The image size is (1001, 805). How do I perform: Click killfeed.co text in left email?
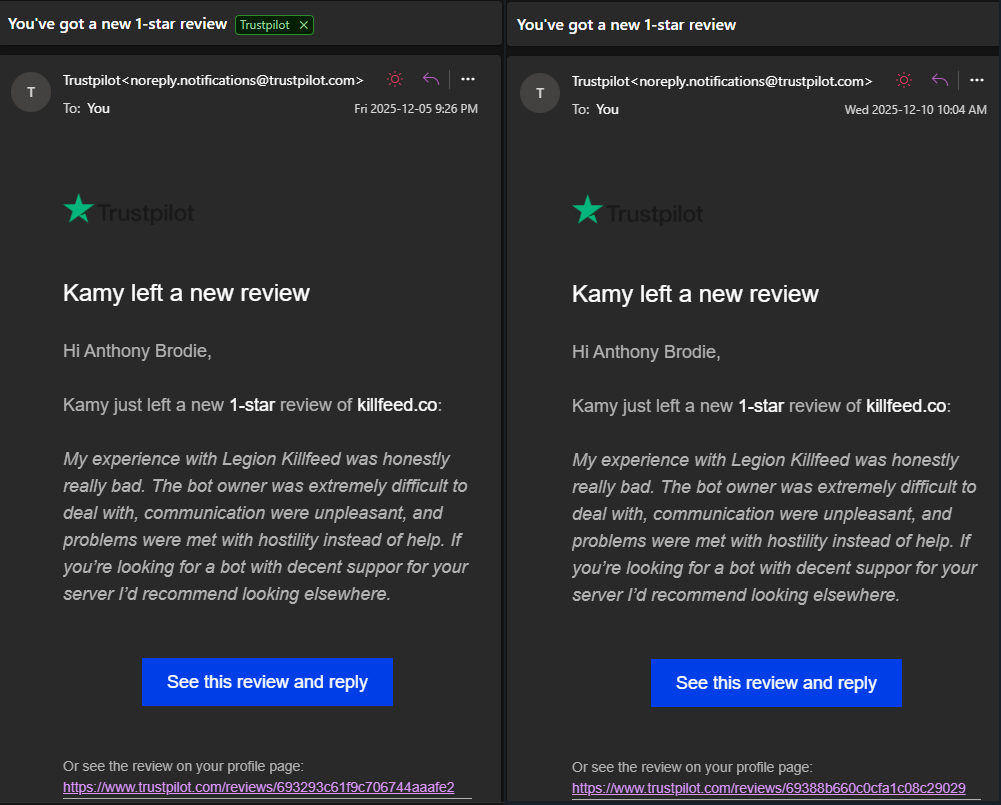coord(397,405)
